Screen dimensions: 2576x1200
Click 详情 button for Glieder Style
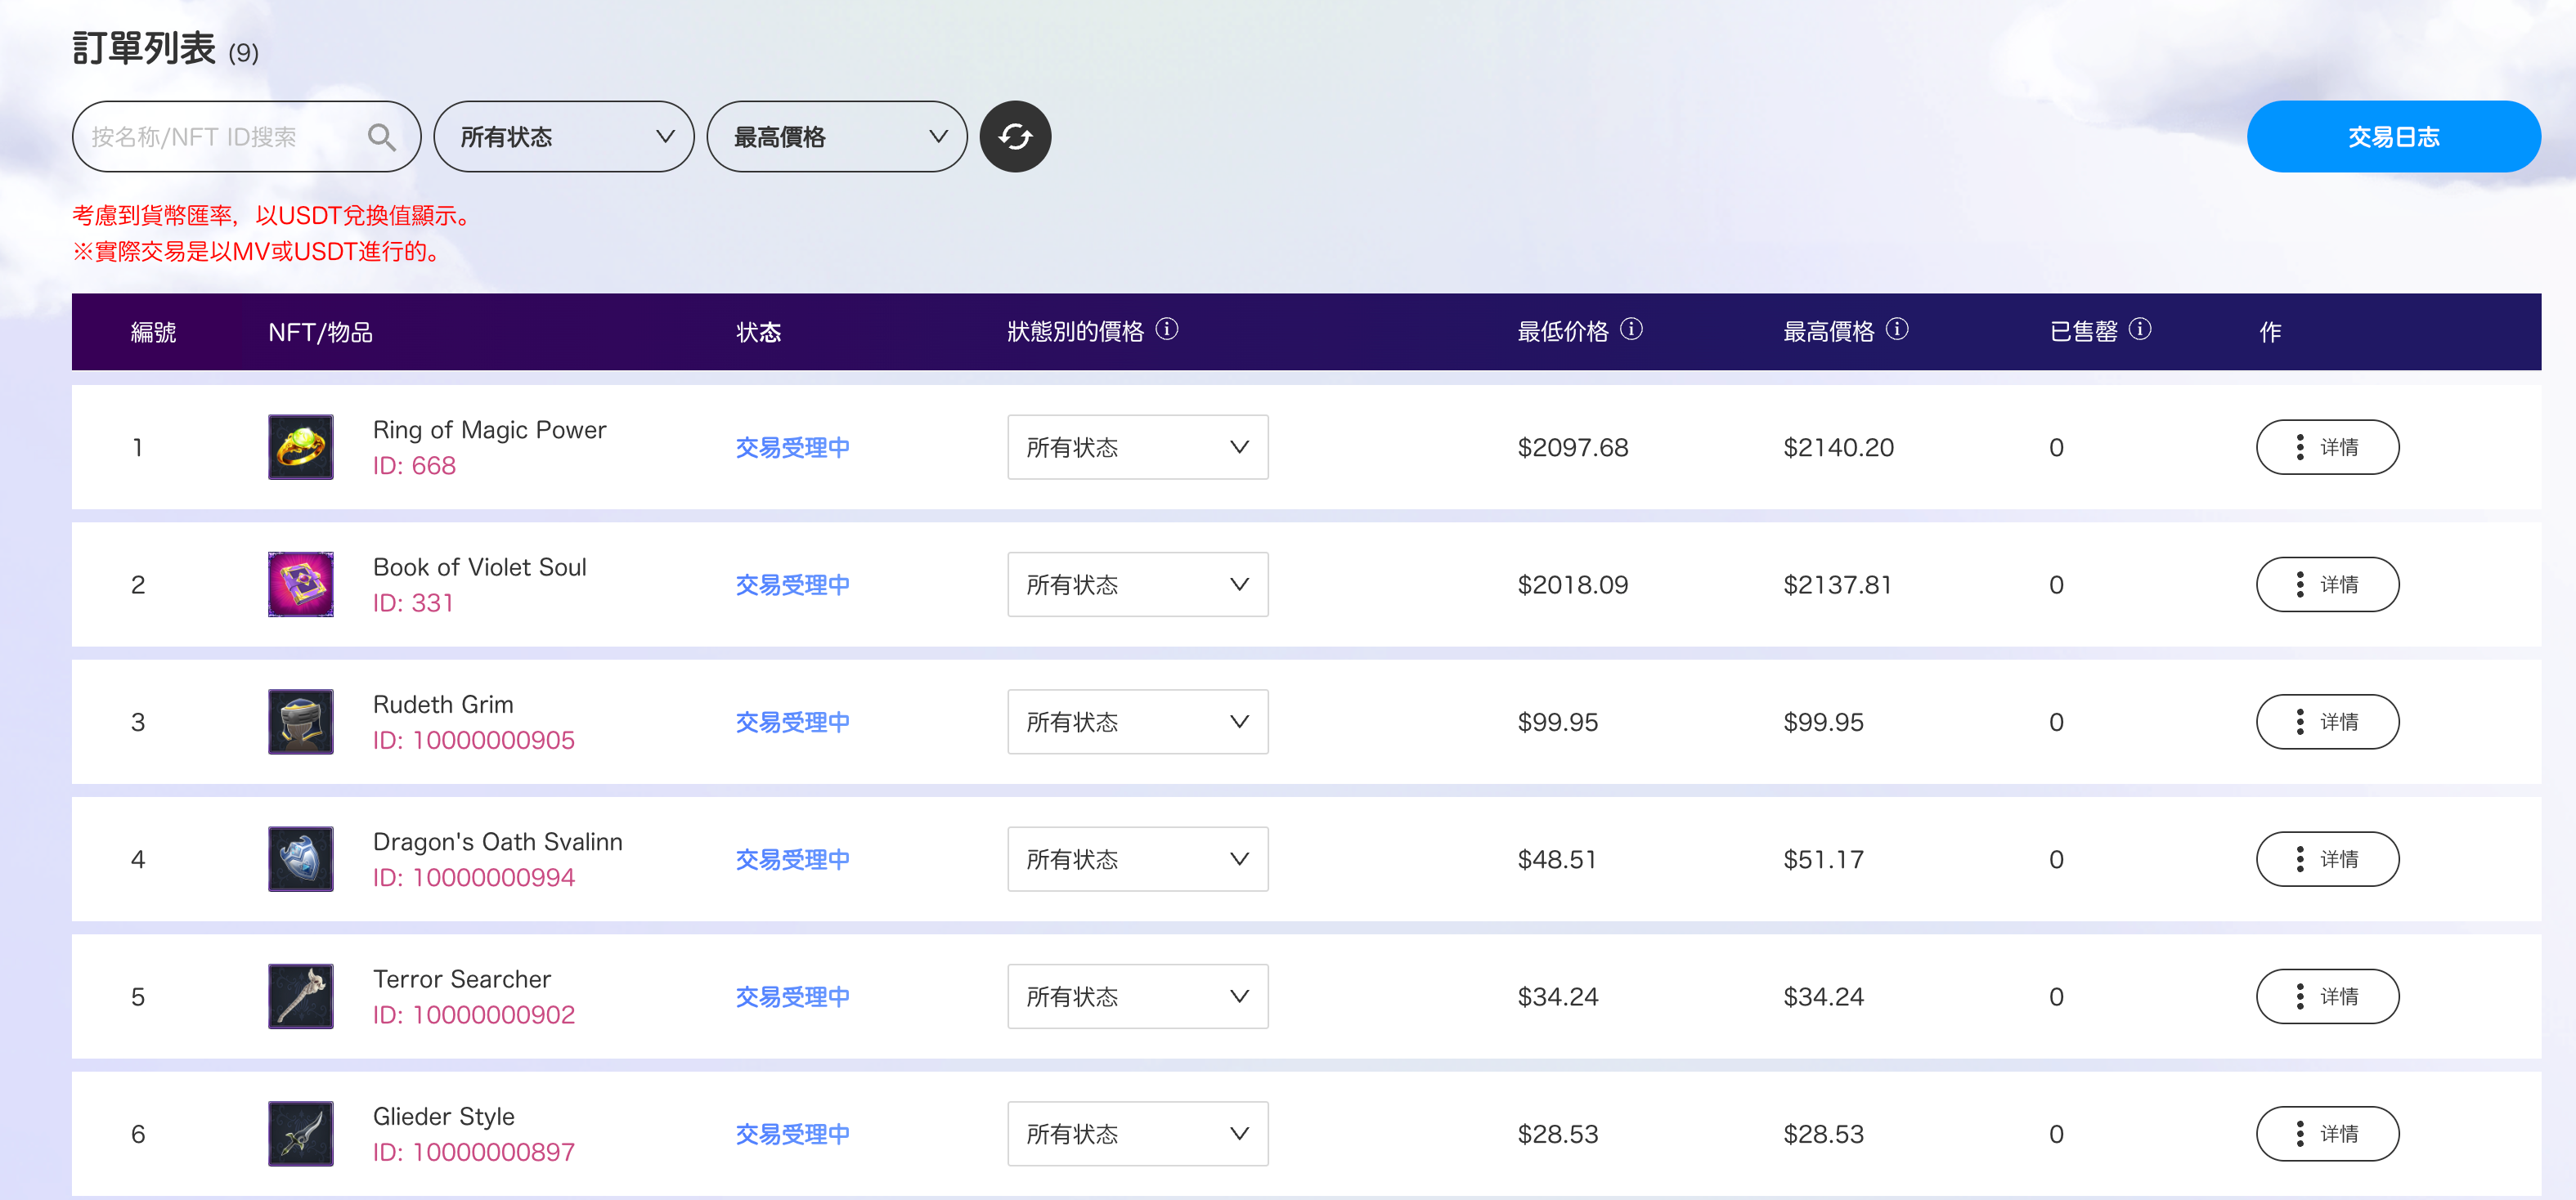tap(2327, 1133)
